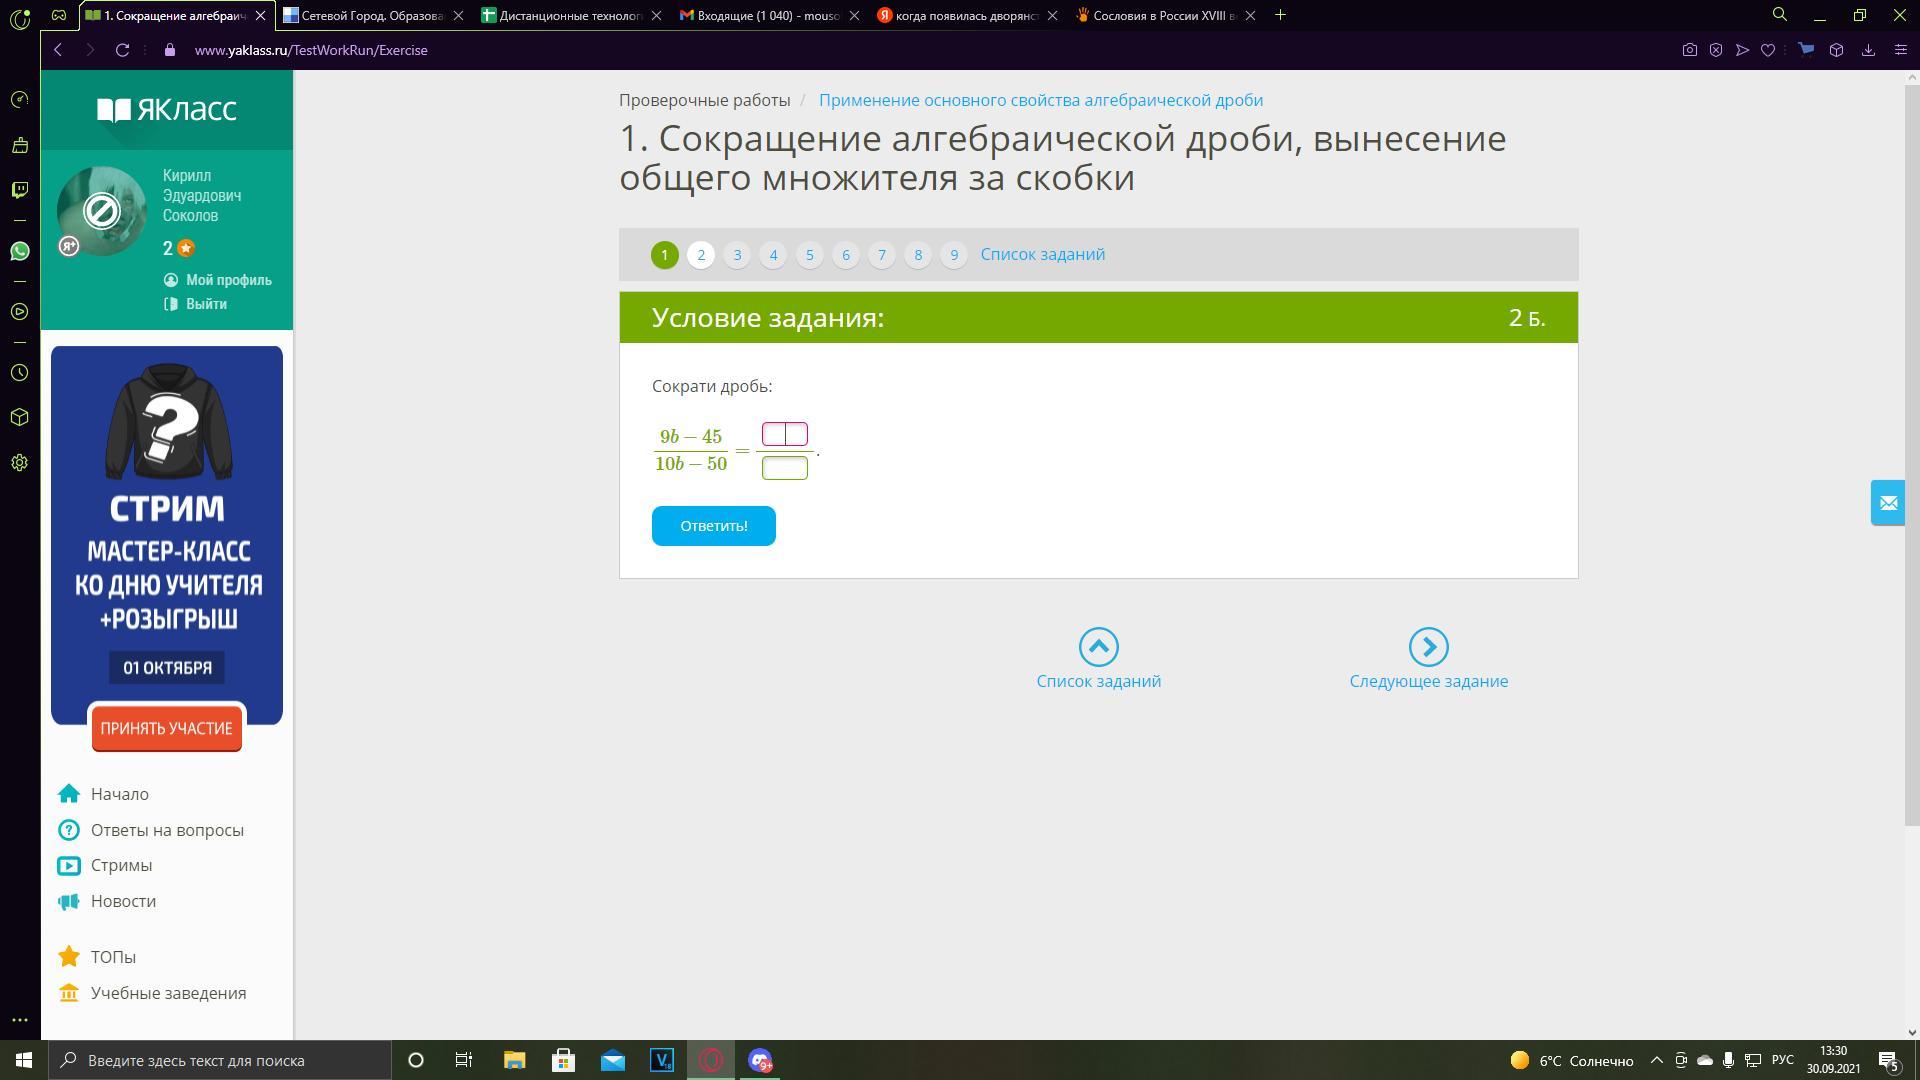Click the denominator answer input box

(784, 468)
